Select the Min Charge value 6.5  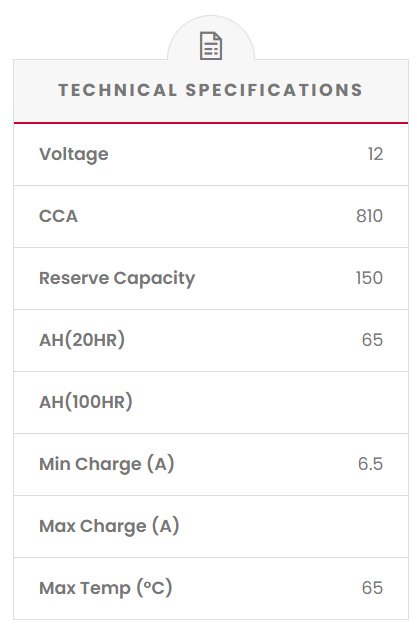370,464
